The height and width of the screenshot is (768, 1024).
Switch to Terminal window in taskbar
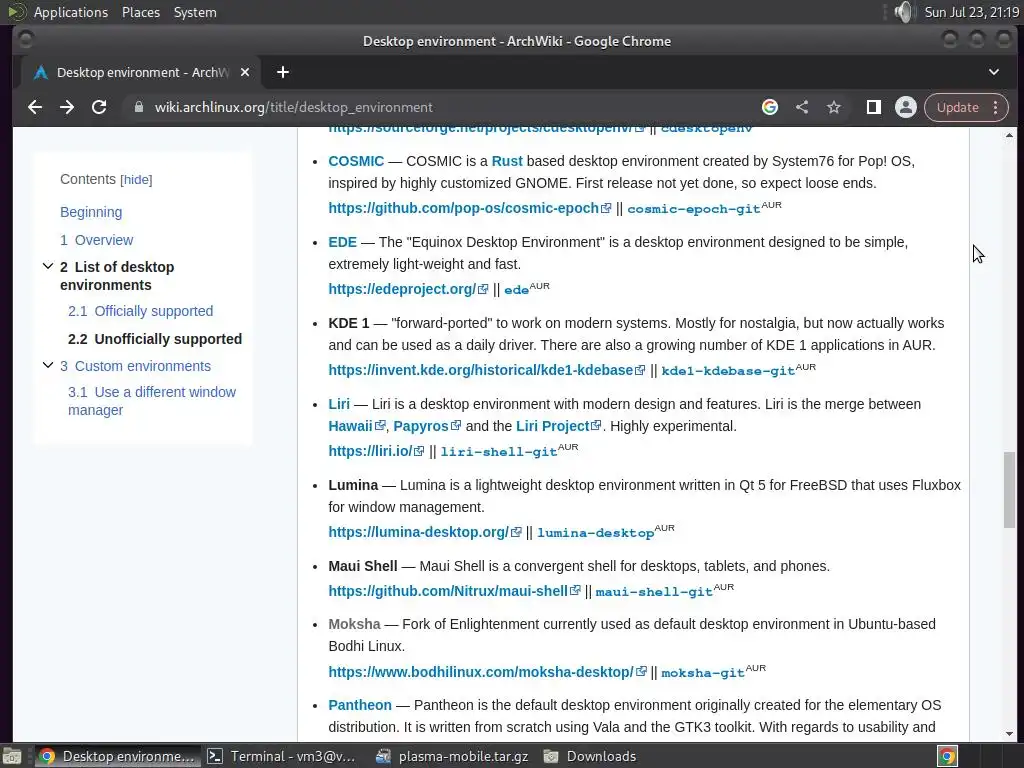tap(281, 756)
